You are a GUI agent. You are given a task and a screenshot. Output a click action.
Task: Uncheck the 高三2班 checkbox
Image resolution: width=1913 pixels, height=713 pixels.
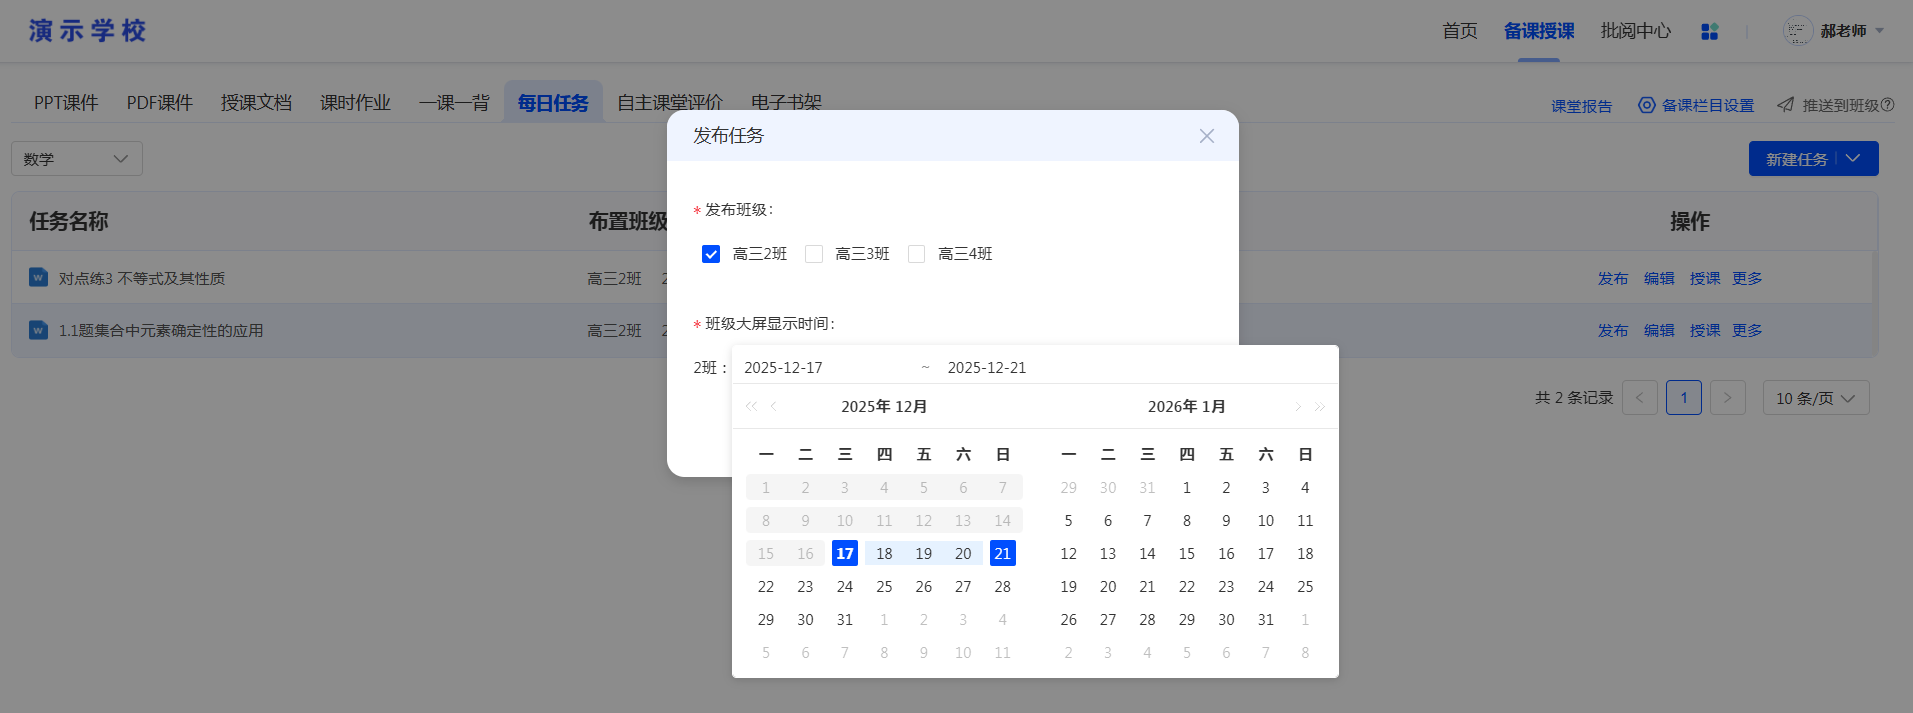tap(711, 254)
